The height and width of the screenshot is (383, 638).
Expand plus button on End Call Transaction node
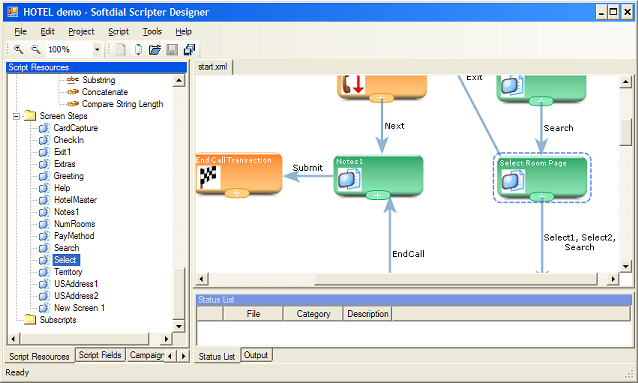(x=237, y=193)
